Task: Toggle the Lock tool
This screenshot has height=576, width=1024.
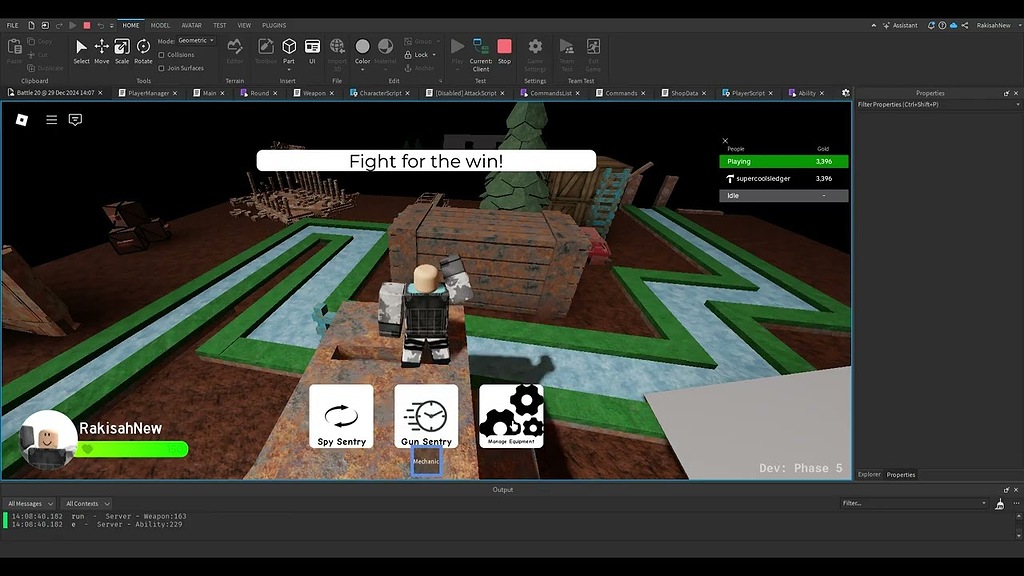Action: (418, 54)
